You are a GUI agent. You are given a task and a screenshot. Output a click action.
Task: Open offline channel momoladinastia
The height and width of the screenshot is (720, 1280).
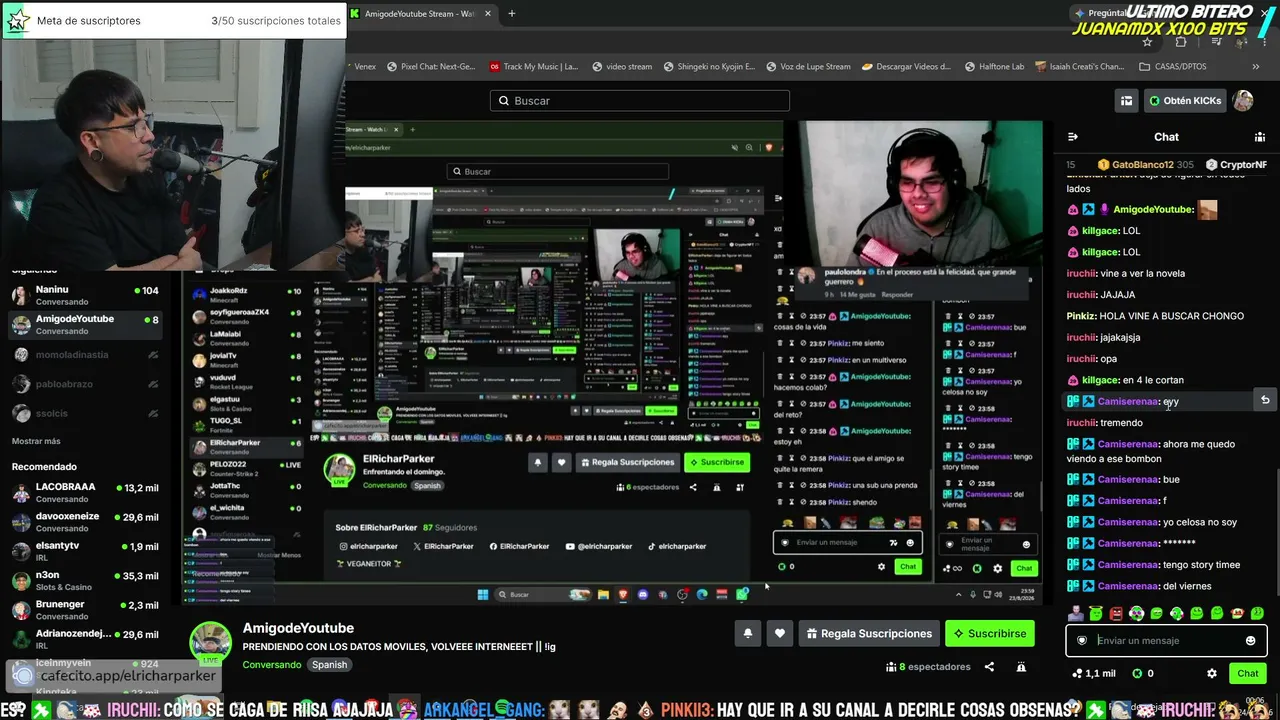pos(86,354)
